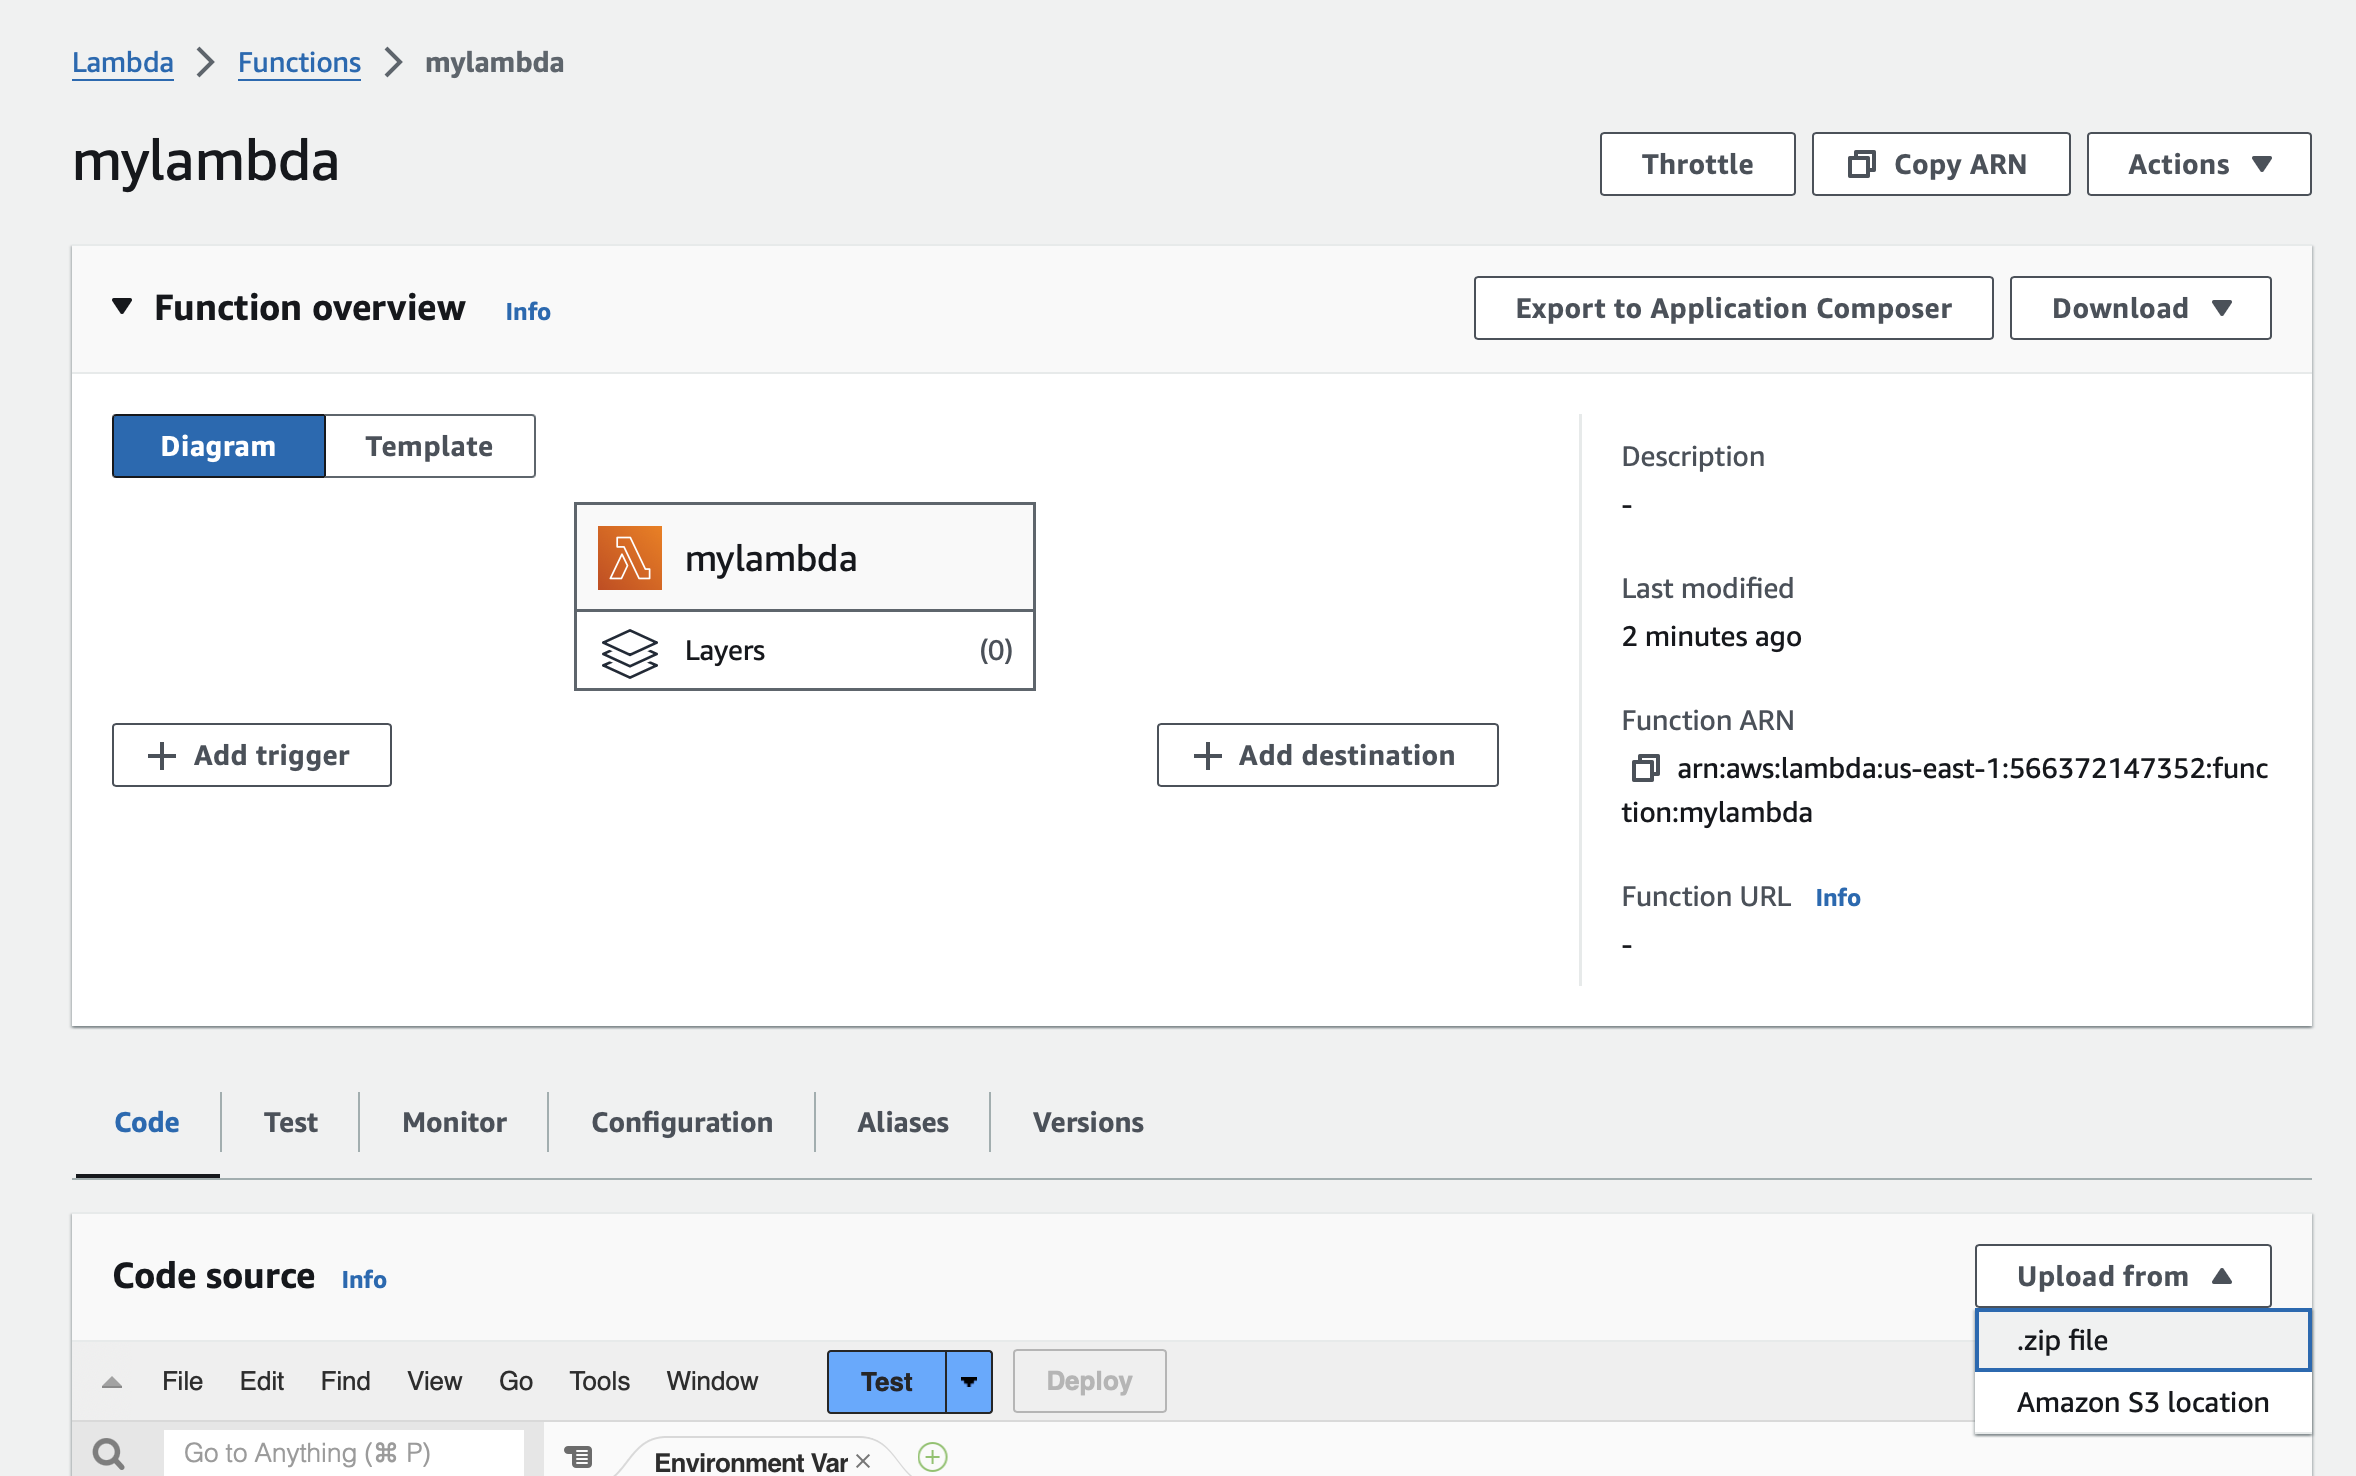Collapse the editor menu bar arrow
The width and height of the screenshot is (2356, 1476).
(x=112, y=1382)
